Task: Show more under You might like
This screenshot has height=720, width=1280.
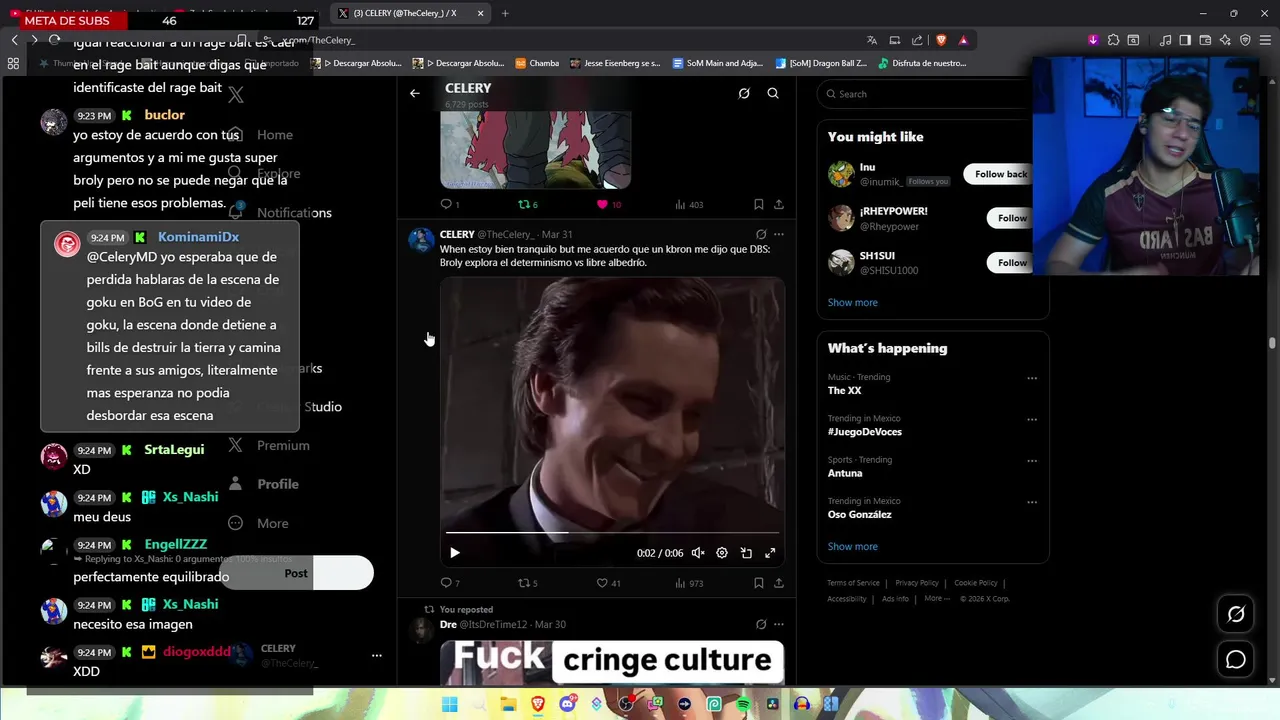Action: pyautogui.click(x=853, y=302)
